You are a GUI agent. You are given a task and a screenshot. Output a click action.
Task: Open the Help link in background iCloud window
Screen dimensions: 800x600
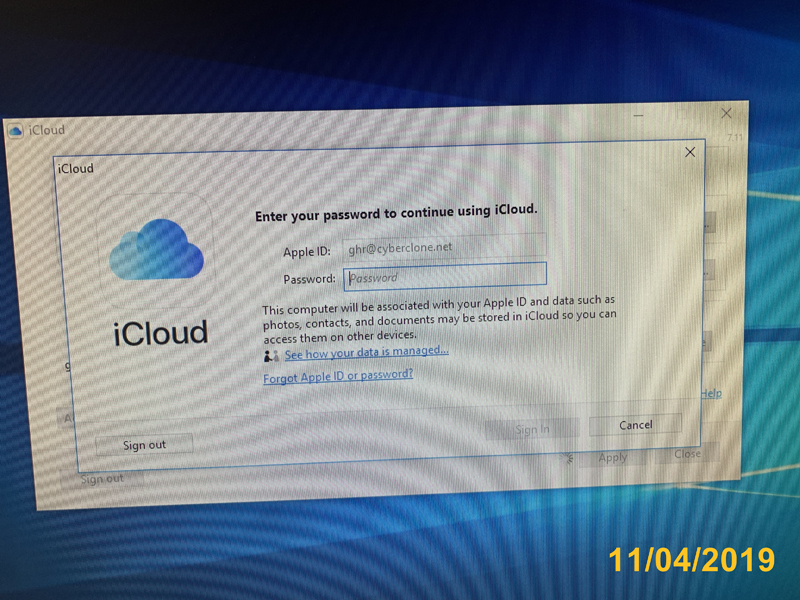[x=711, y=393]
